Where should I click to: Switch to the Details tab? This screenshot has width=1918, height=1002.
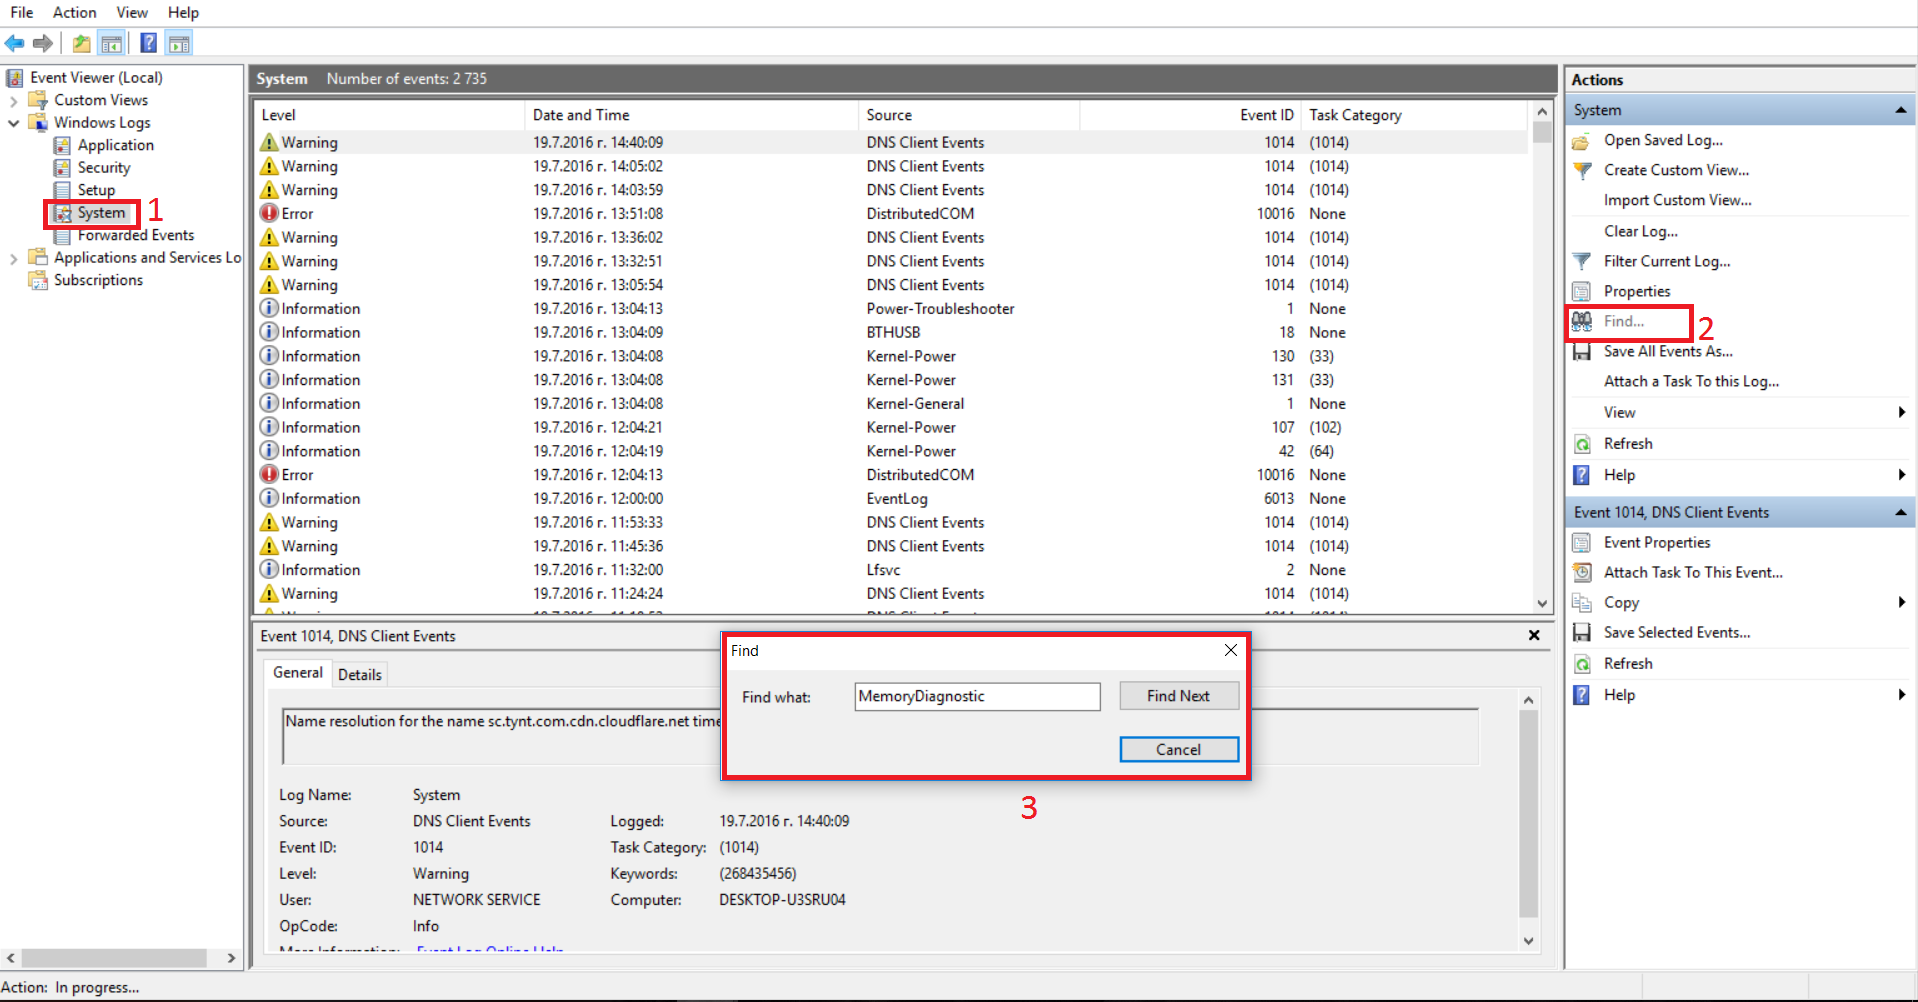click(359, 675)
